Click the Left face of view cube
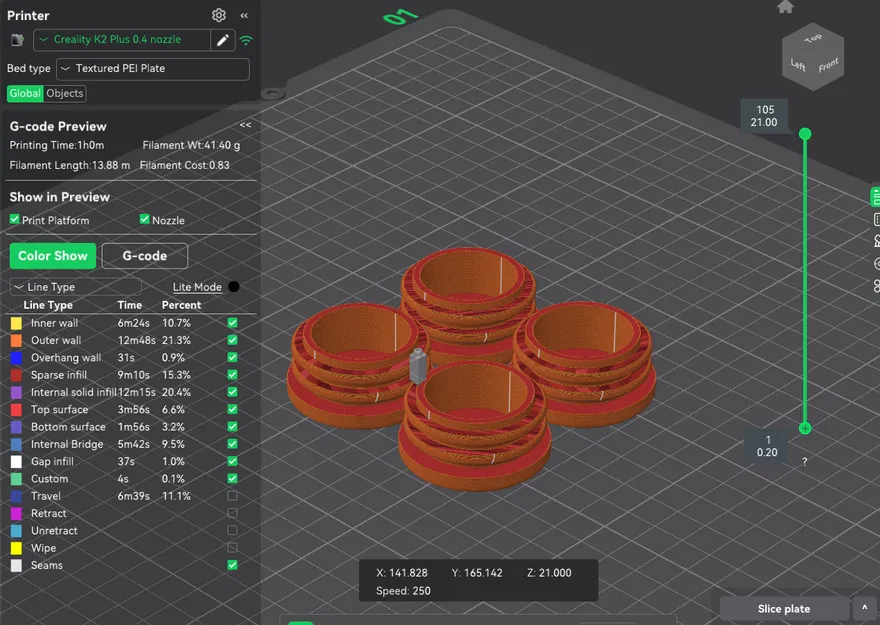This screenshot has width=880, height=625. [x=798, y=65]
